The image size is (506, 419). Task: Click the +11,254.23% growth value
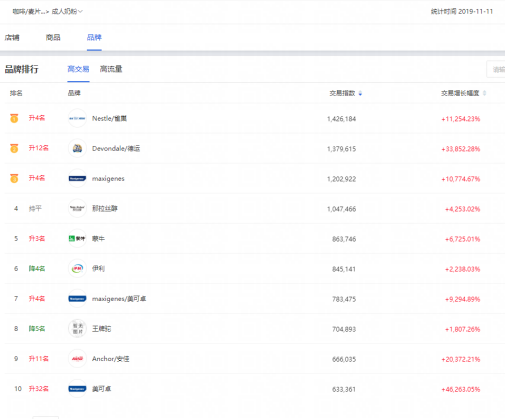tap(461, 119)
